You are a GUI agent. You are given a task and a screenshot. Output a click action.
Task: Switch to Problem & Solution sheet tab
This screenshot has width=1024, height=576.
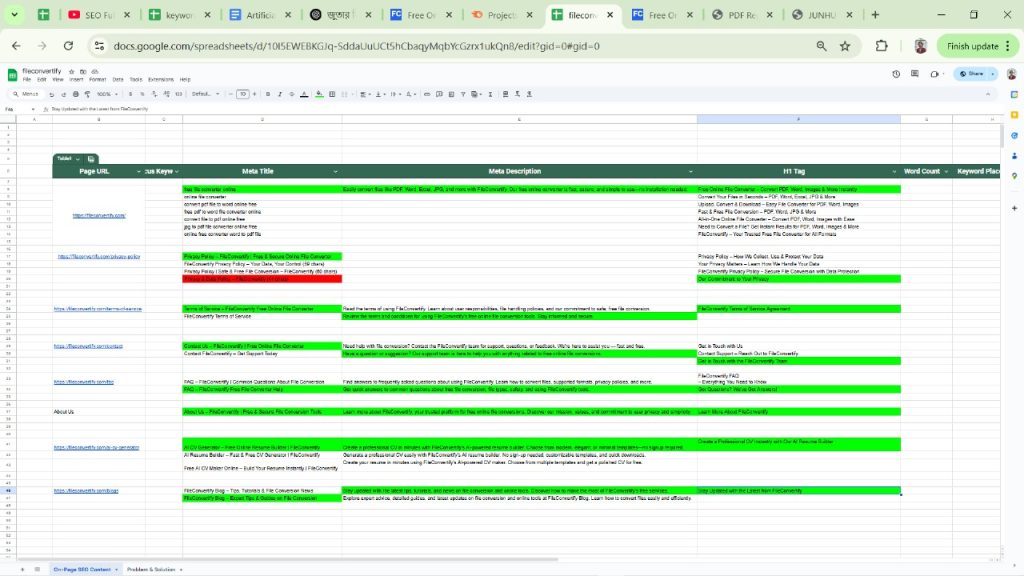[151, 569]
